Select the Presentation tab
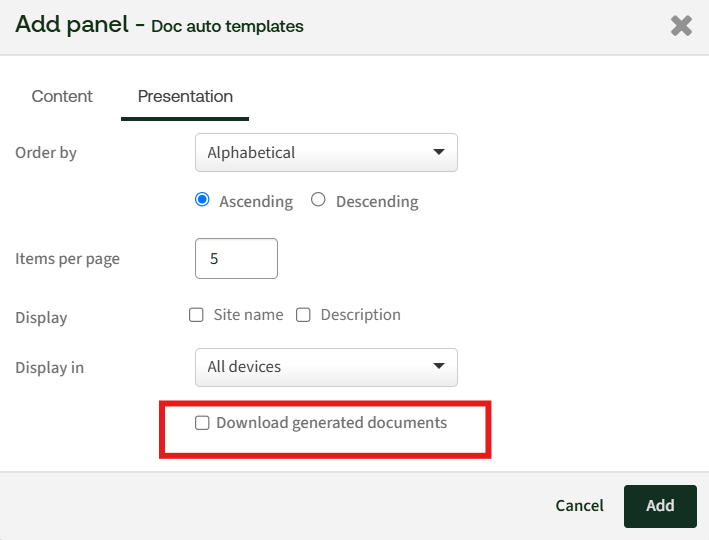The width and height of the screenshot is (709, 540). tap(185, 97)
